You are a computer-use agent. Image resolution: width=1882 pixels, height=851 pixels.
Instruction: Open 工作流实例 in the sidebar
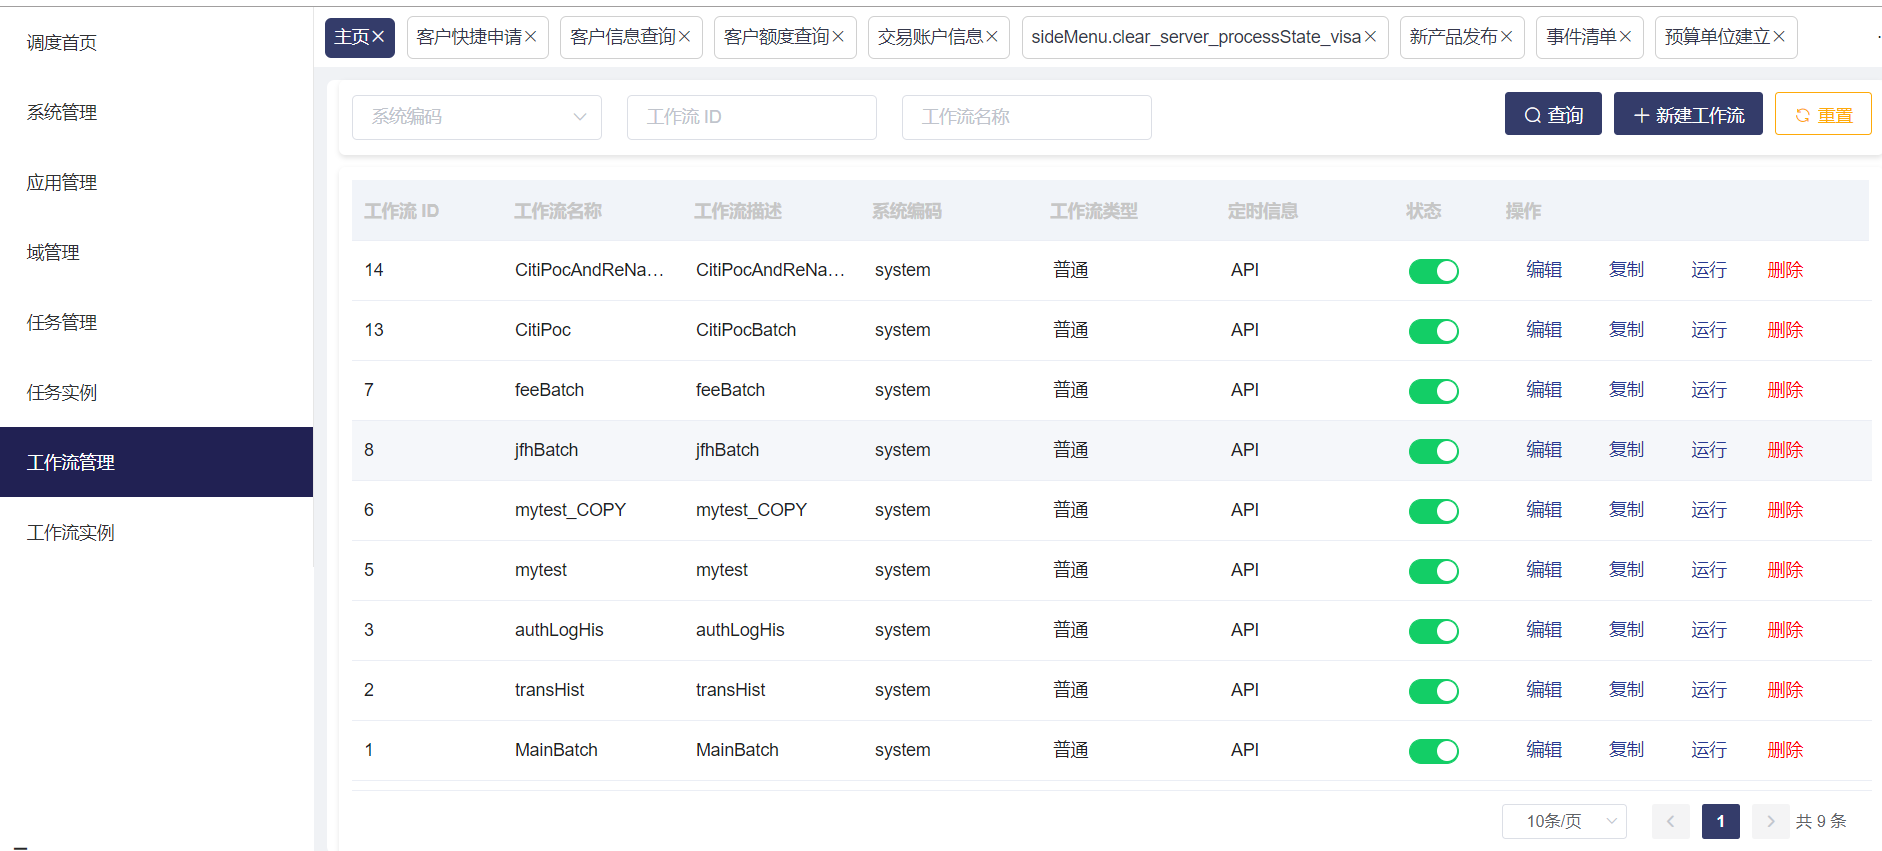(x=156, y=532)
